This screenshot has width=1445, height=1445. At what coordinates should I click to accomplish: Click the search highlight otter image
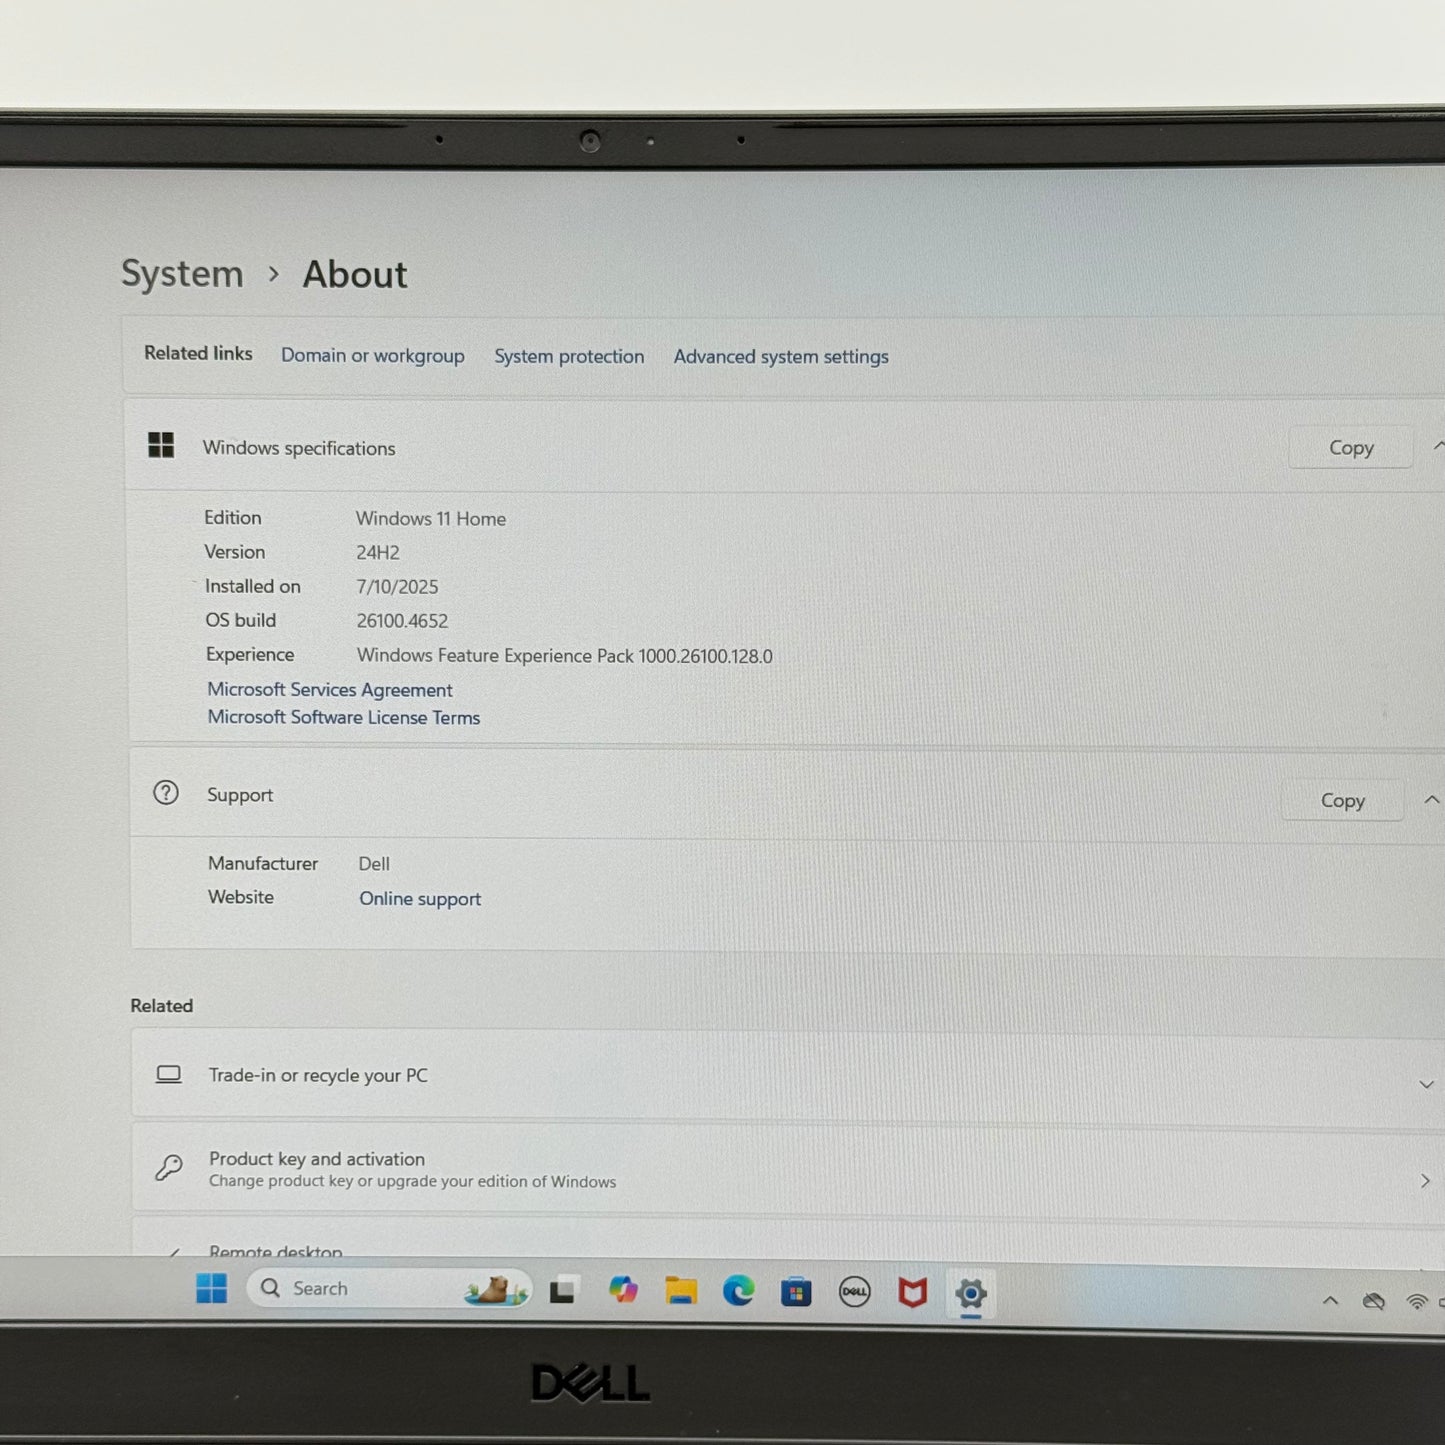click(x=496, y=1290)
